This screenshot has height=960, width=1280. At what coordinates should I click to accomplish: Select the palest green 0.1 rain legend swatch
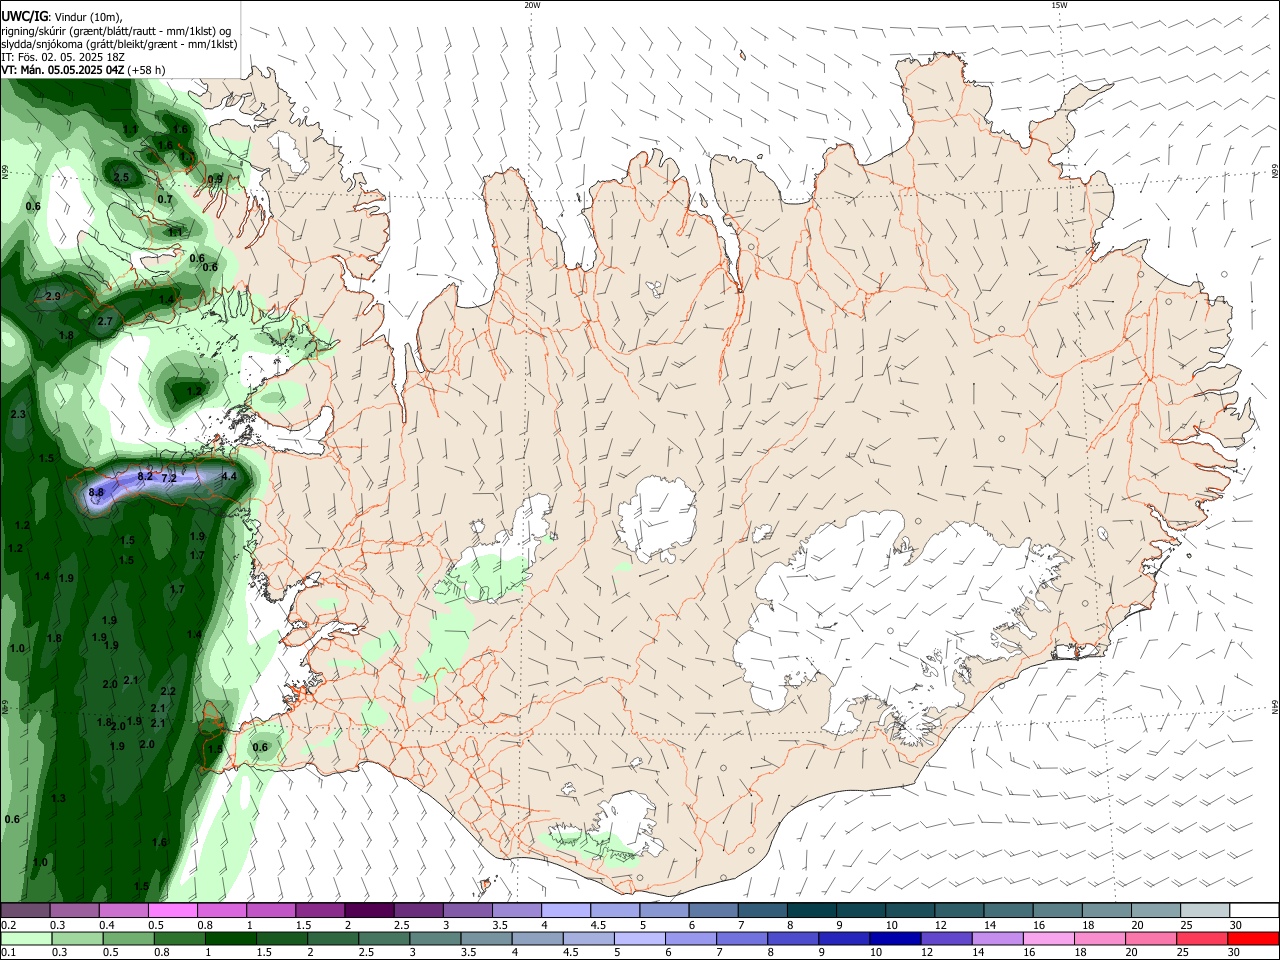(26, 938)
